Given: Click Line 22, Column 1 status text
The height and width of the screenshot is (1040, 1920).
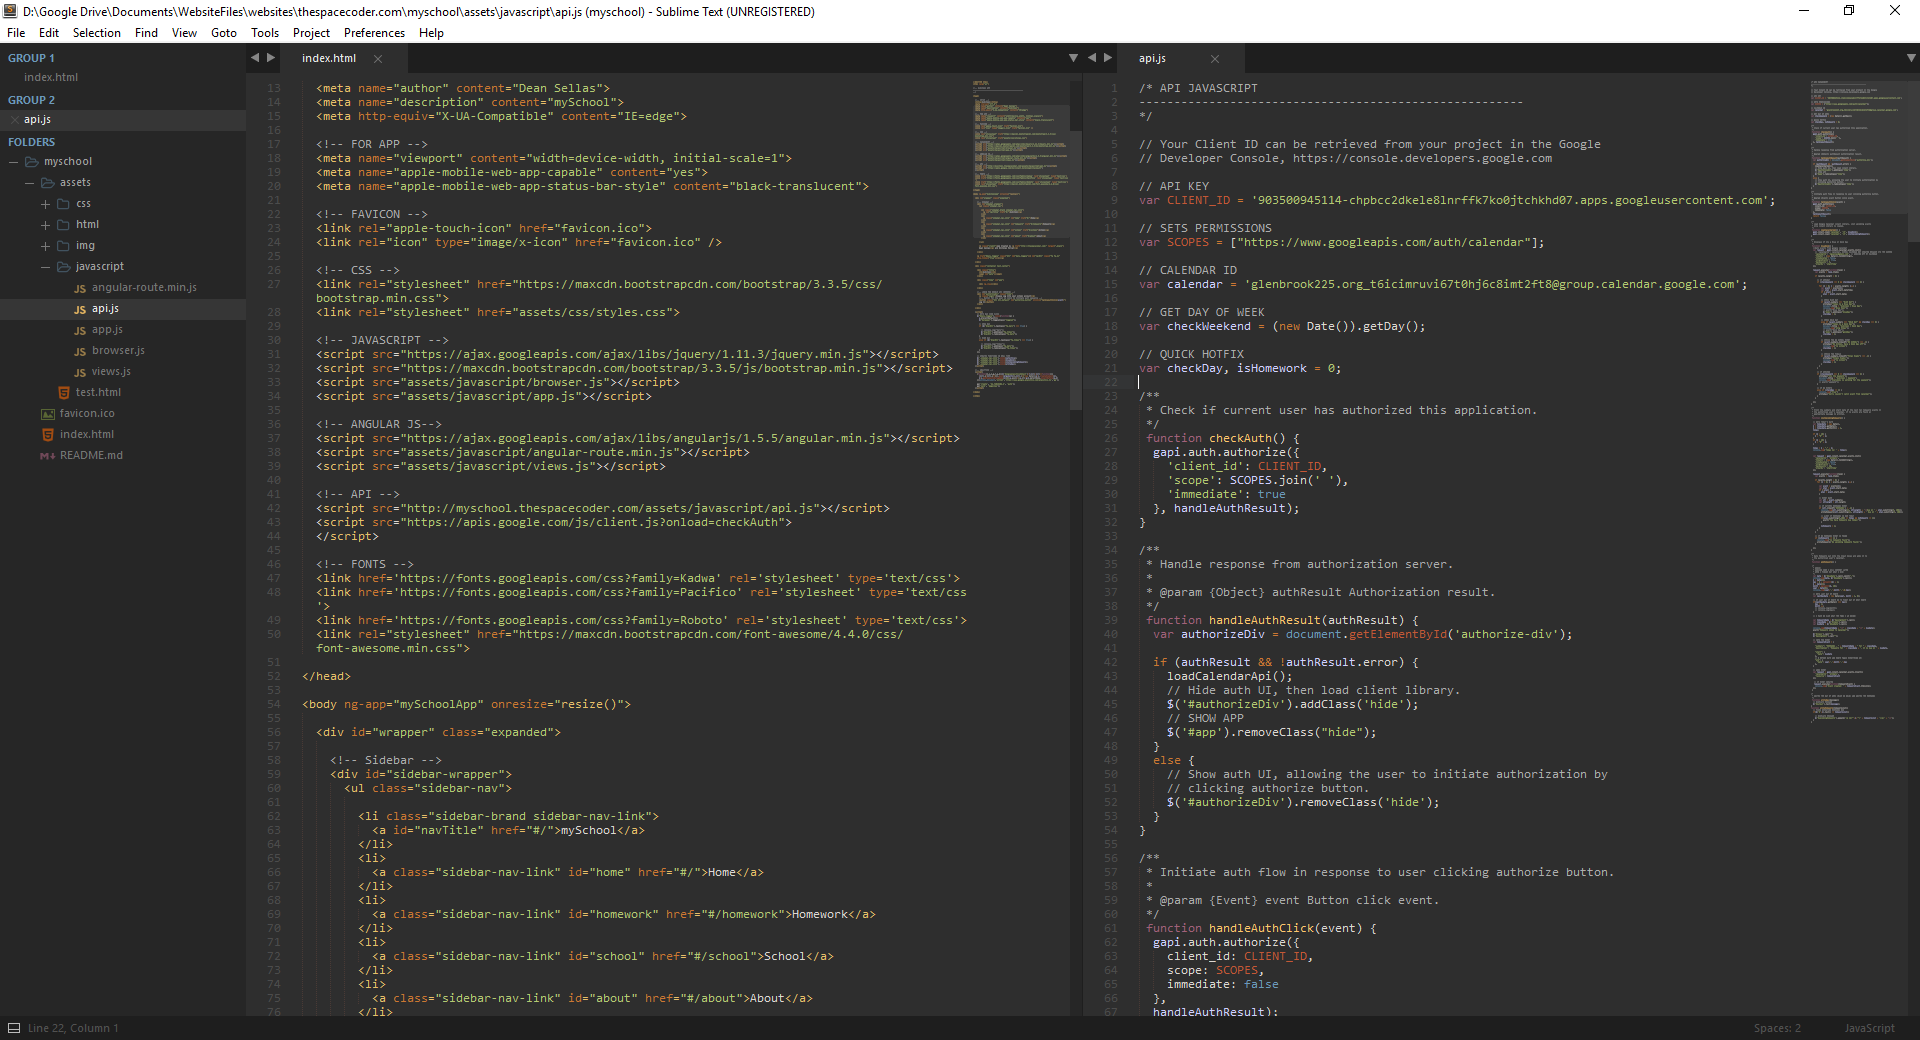Looking at the screenshot, I should tap(73, 1028).
